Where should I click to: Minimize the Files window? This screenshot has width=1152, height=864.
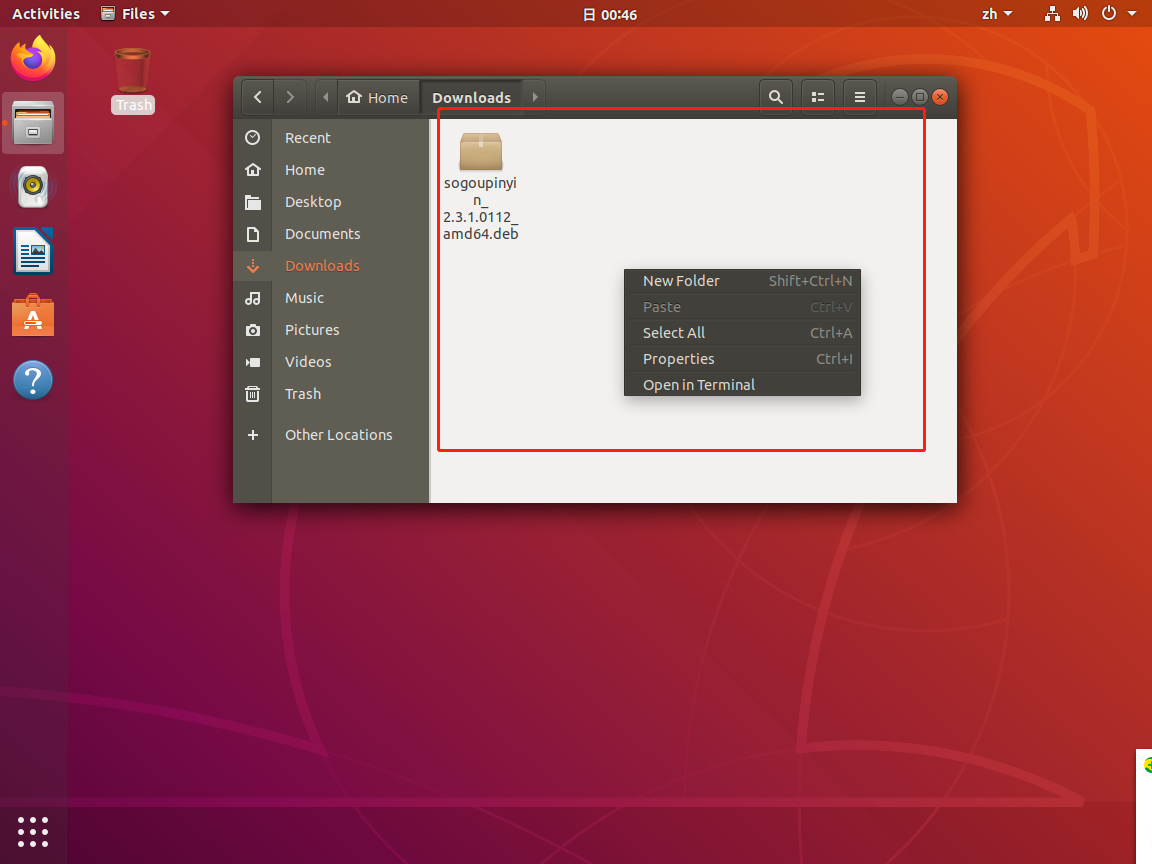click(899, 97)
